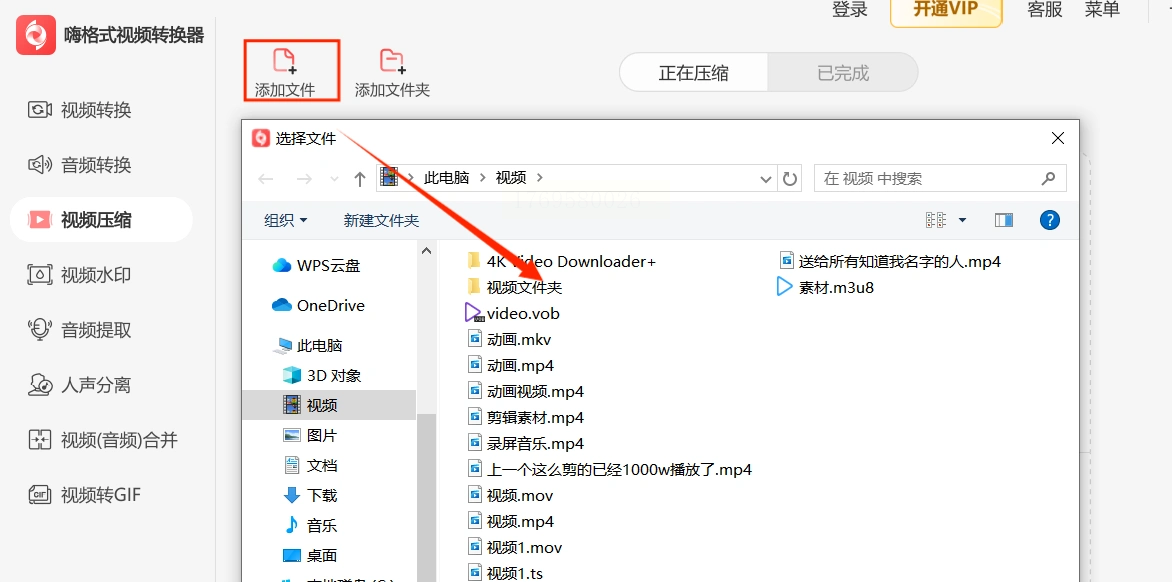
Task: Click the change view layout icon
Action: (935, 220)
